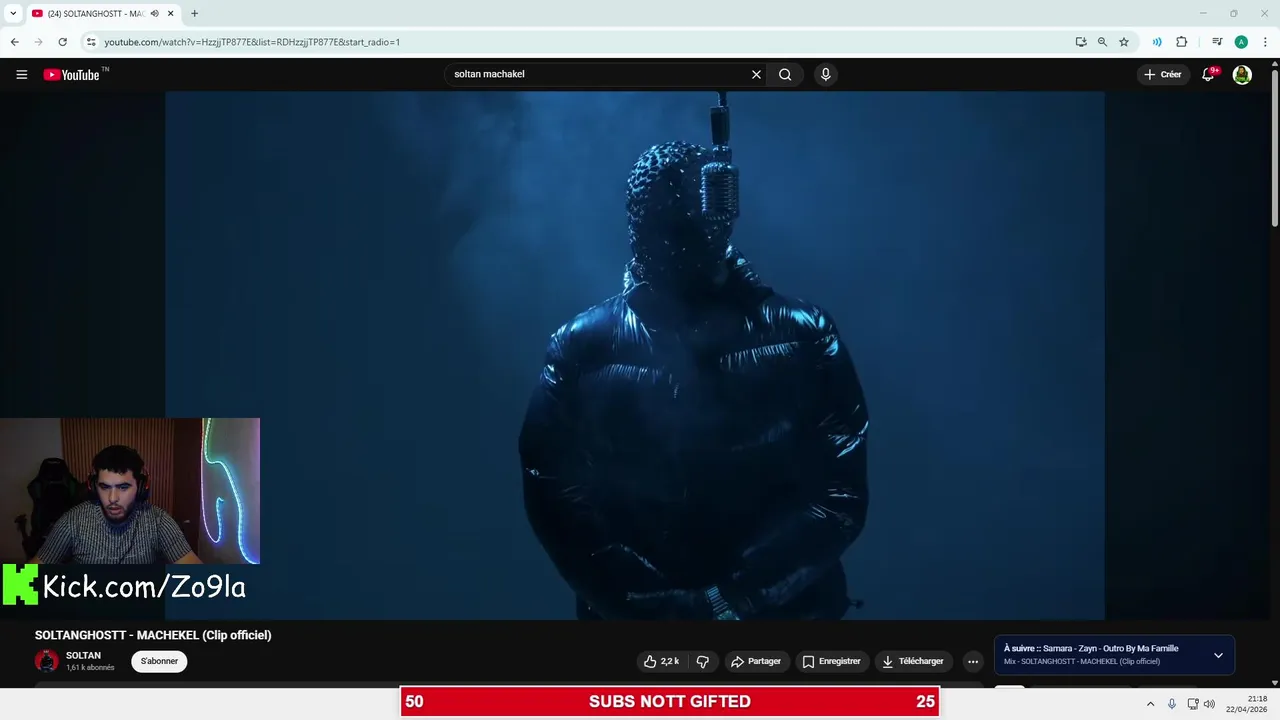Click the Créer button

click(1163, 74)
